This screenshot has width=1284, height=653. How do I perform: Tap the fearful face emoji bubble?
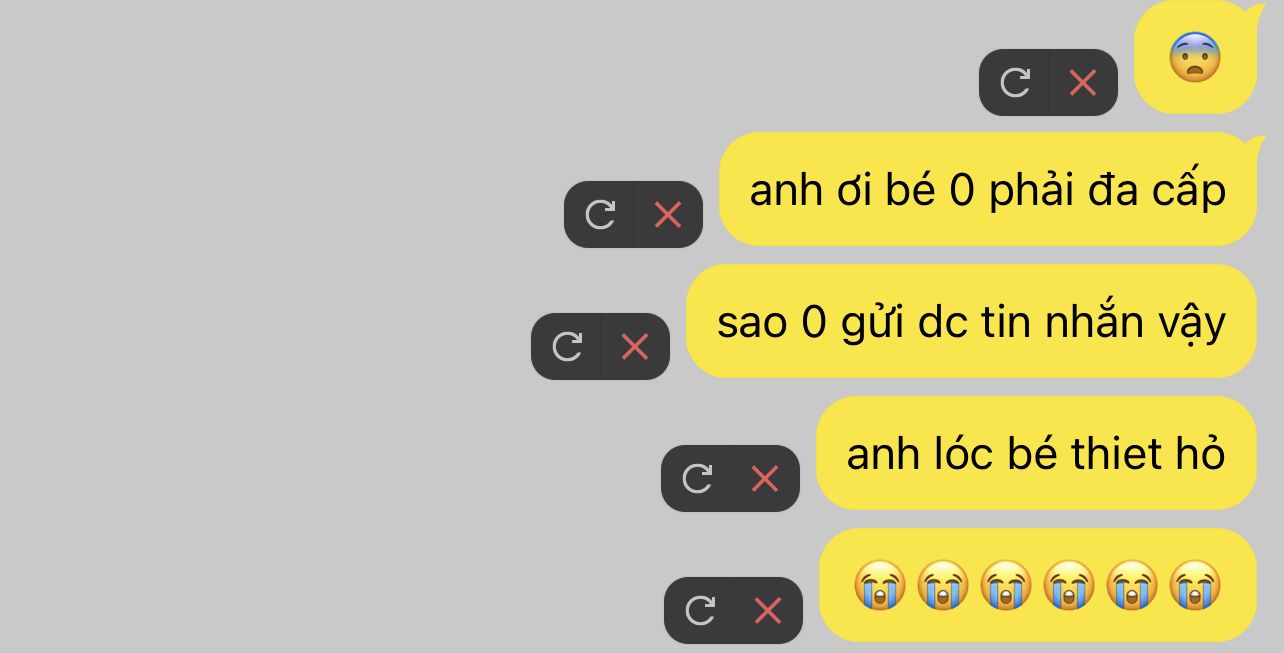pos(1196,58)
